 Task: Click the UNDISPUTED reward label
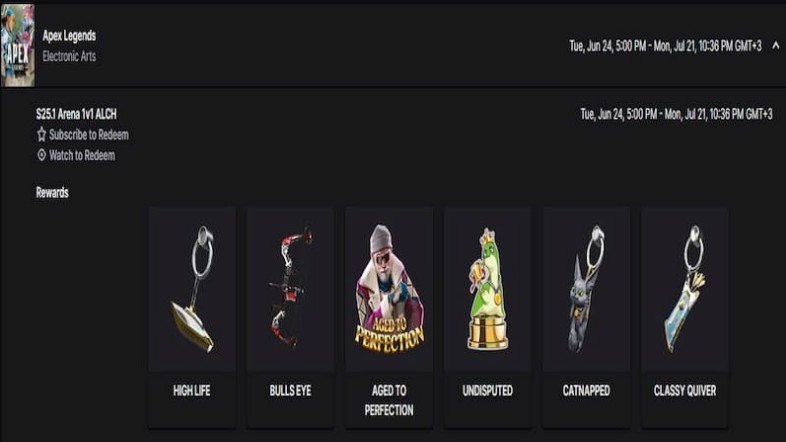487,390
